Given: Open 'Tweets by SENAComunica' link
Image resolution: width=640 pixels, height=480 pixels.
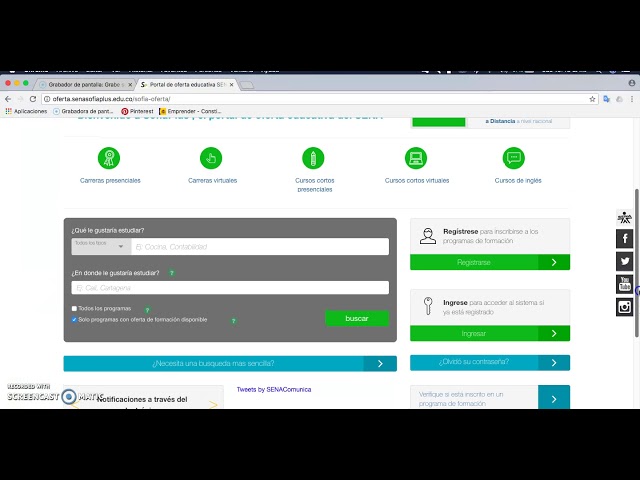Looking at the screenshot, I should click(274, 389).
